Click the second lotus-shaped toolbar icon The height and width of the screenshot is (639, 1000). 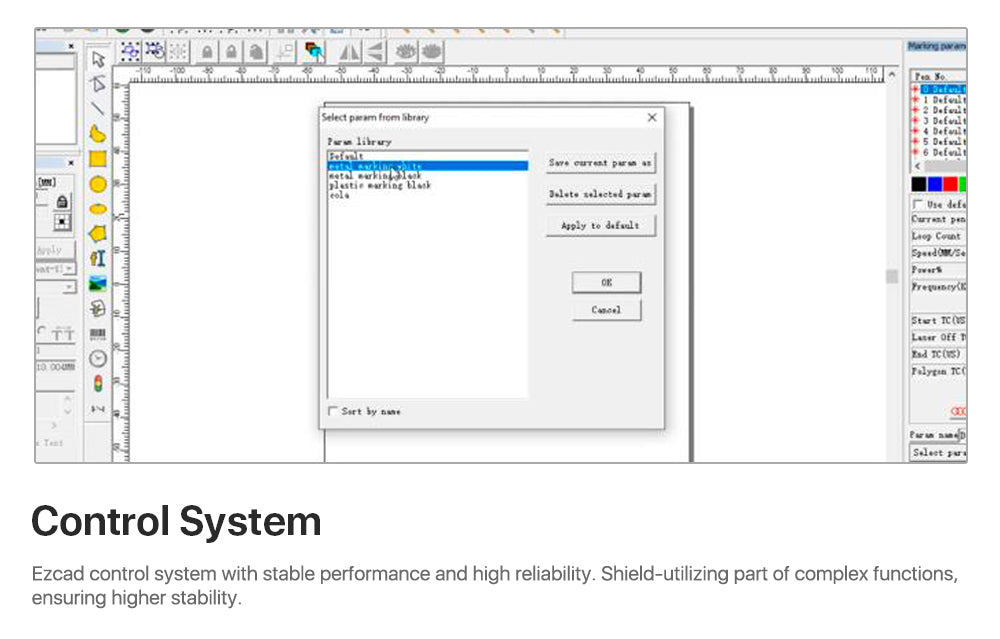[432, 51]
